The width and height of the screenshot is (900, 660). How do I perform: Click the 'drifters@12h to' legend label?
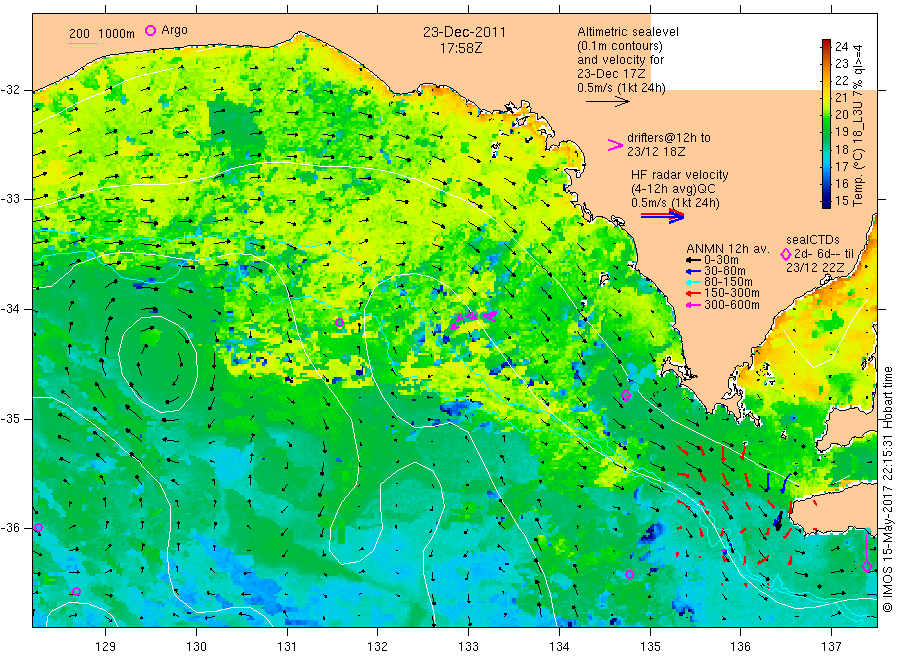(669, 138)
